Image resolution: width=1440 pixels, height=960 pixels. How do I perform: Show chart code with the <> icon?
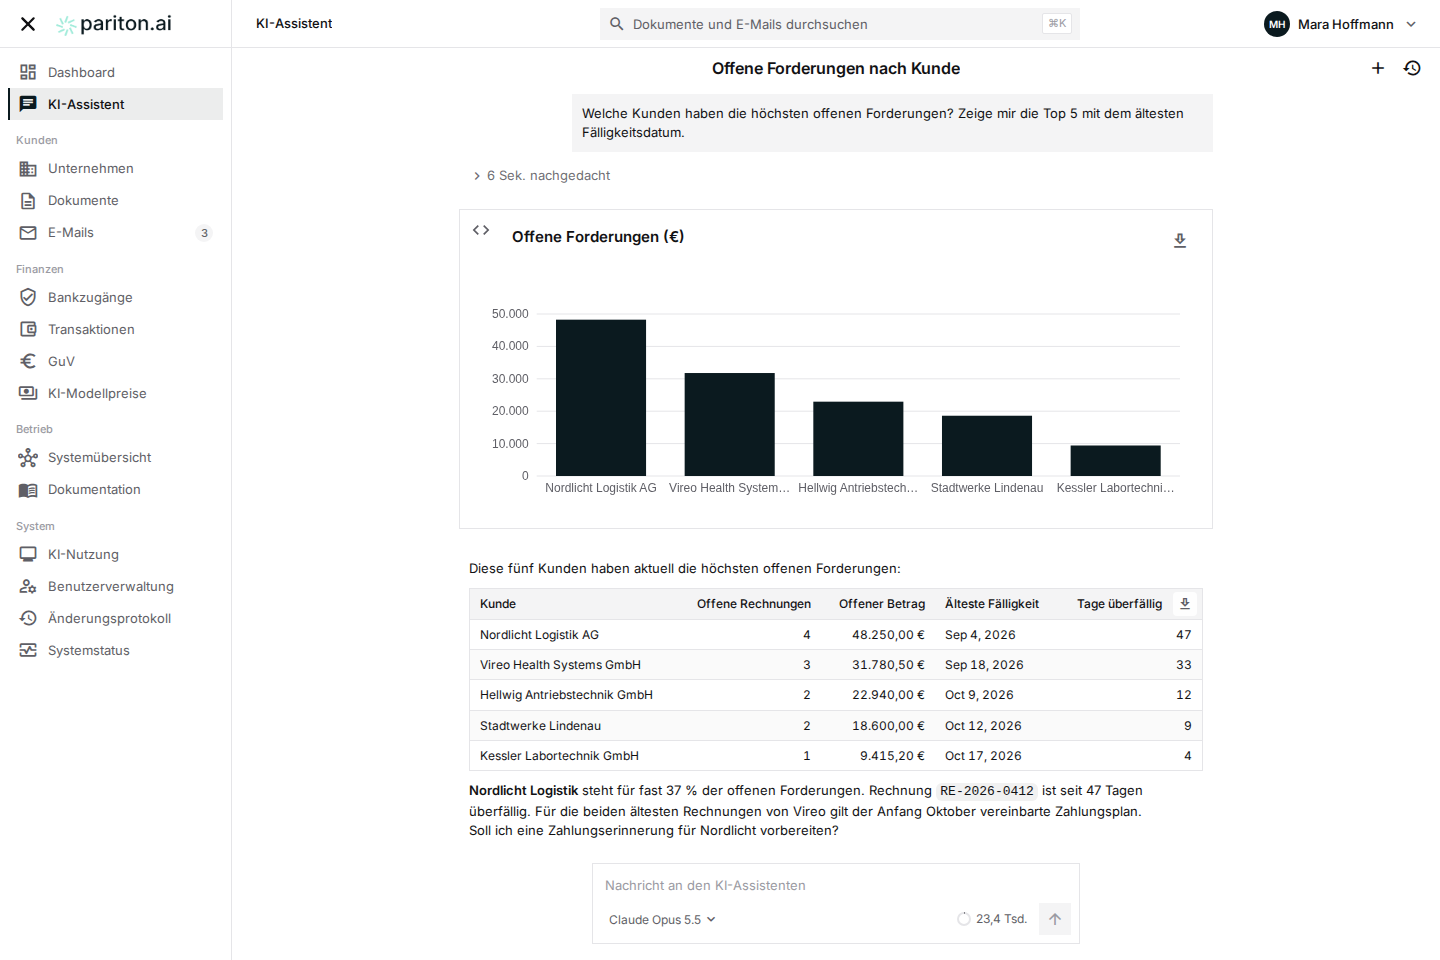[x=481, y=230]
